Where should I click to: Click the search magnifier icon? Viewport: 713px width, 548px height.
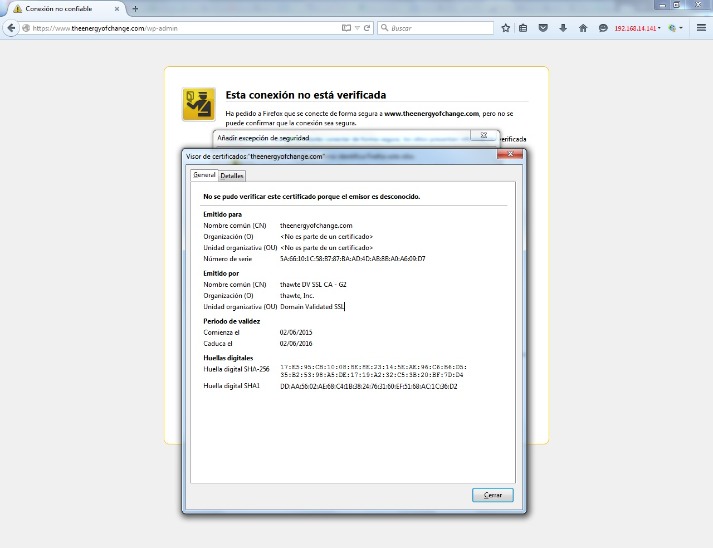click(384, 28)
